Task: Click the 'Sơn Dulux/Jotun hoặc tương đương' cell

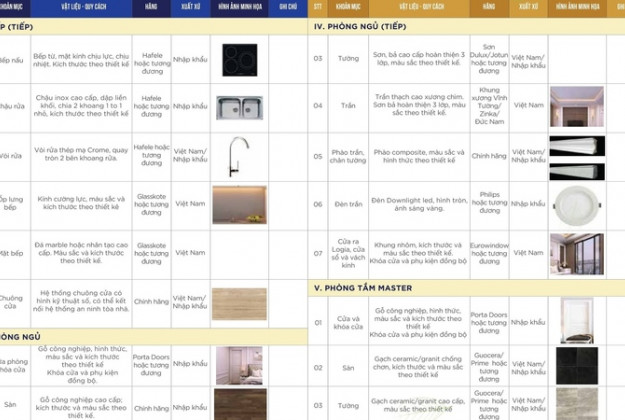Action: click(x=489, y=59)
